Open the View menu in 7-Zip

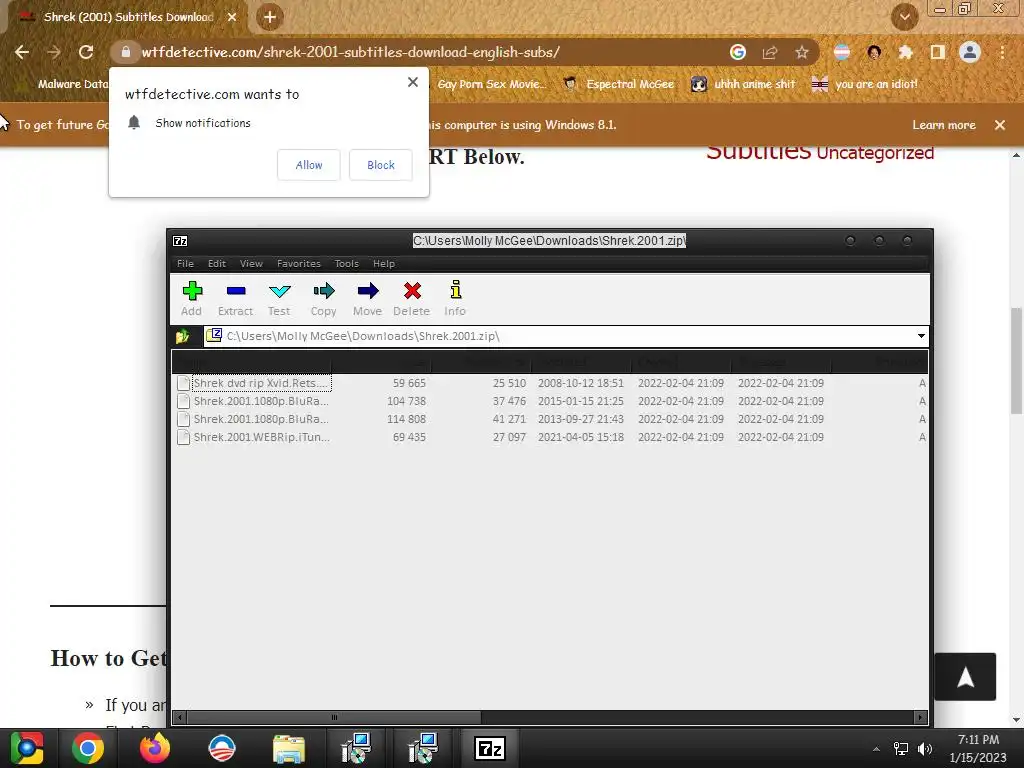pyautogui.click(x=251, y=264)
